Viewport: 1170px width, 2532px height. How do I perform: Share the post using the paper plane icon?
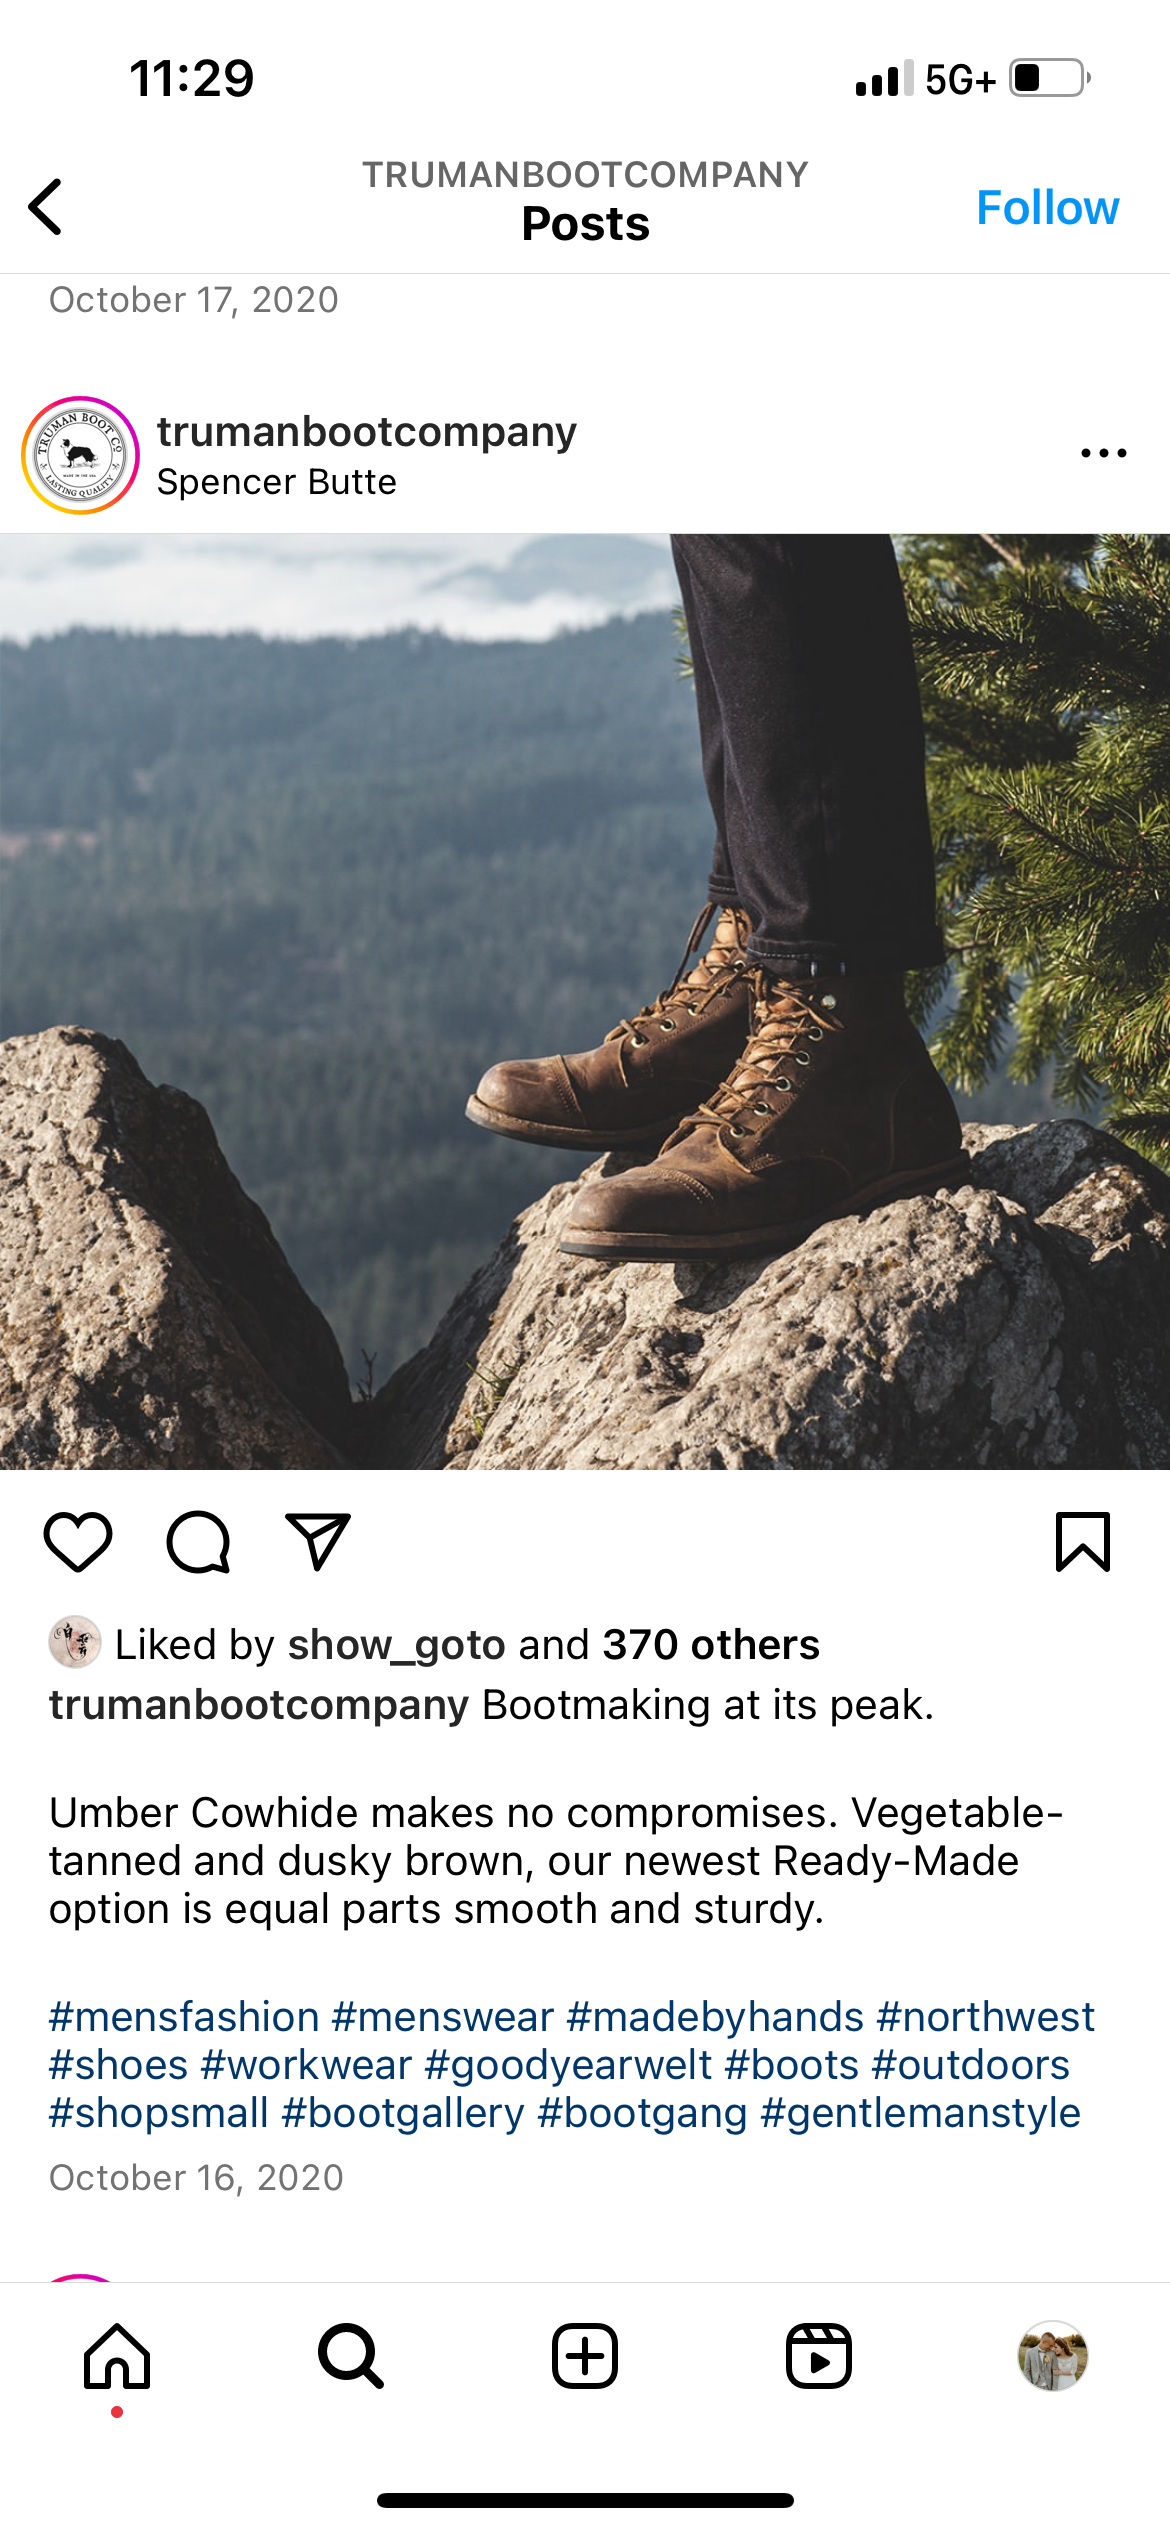(x=318, y=1542)
